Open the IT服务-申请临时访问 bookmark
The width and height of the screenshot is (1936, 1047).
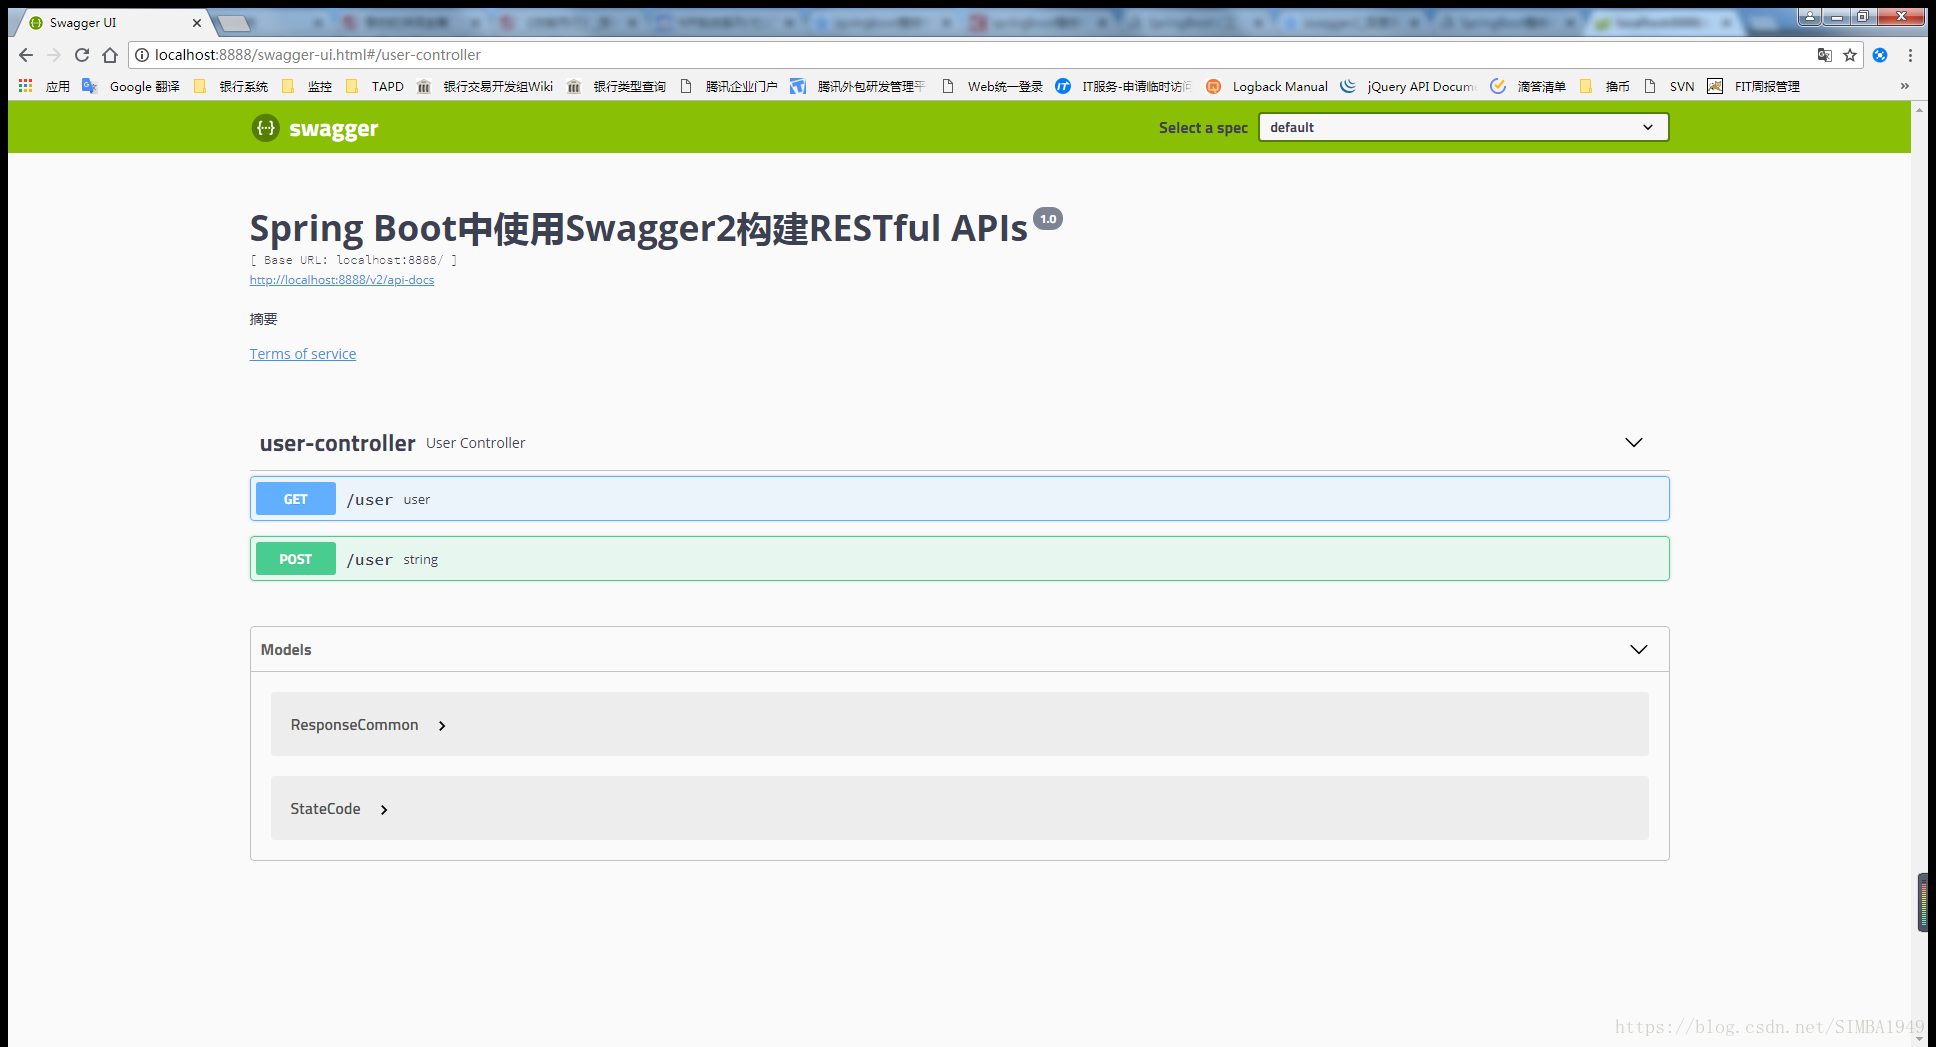coord(1123,86)
